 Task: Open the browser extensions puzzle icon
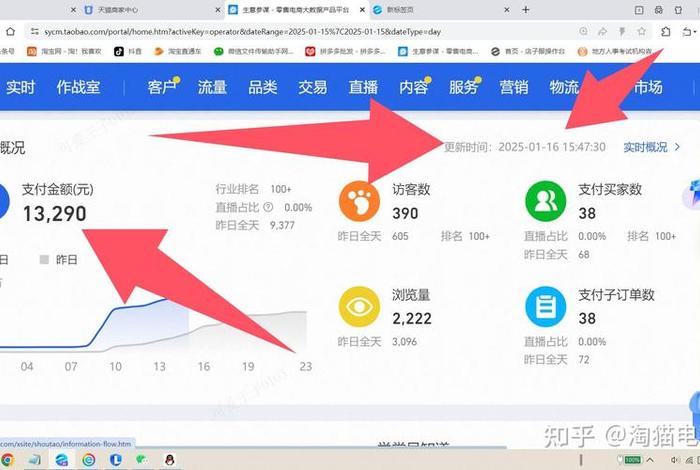[x=666, y=31]
